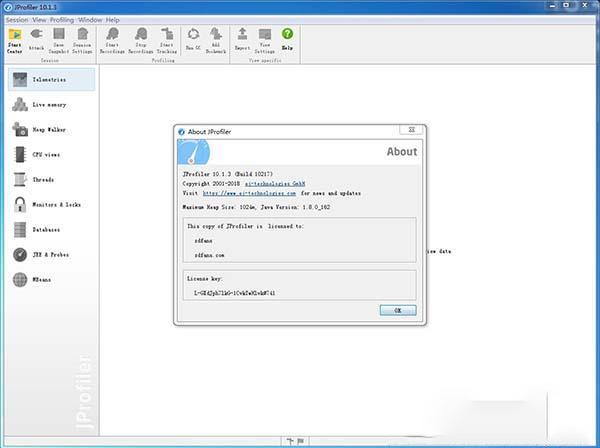Click the JProfiler 10.1.3 build version text
This screenshot has height=448, width=600.
[x=228, y=174]
